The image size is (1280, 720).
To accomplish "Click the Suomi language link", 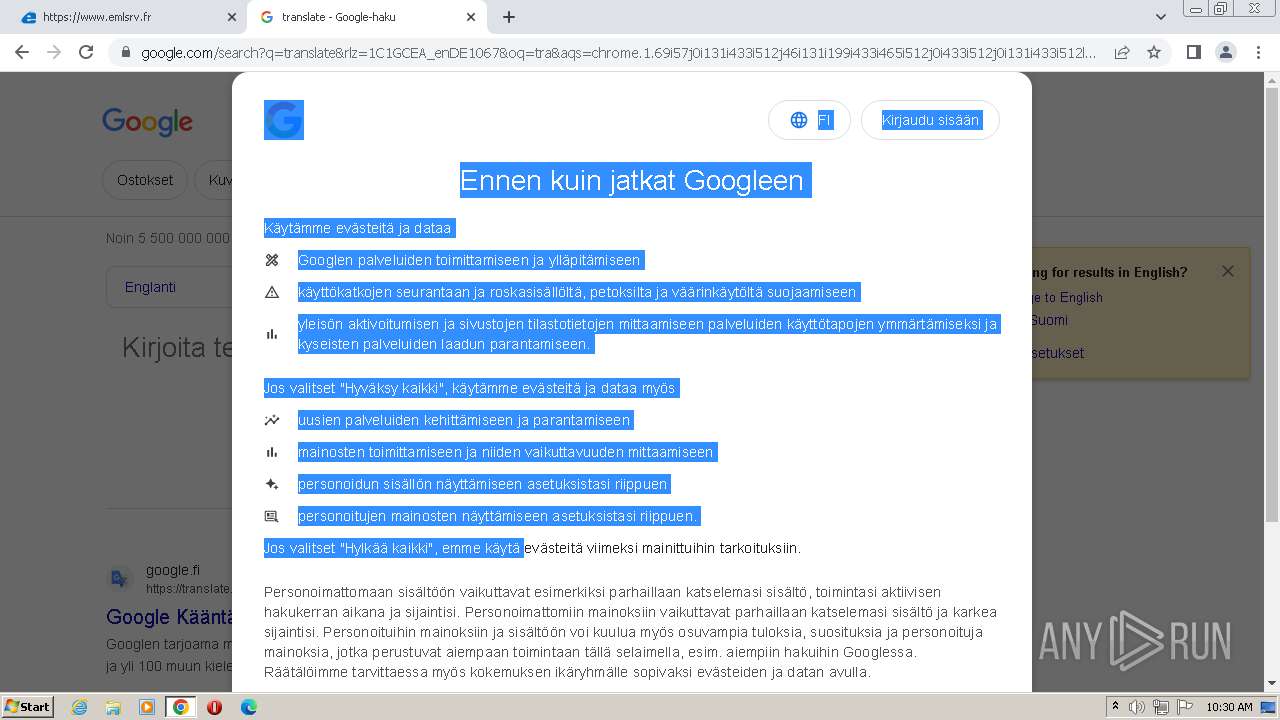I will pyautogui.click(x=1049, y=320).
